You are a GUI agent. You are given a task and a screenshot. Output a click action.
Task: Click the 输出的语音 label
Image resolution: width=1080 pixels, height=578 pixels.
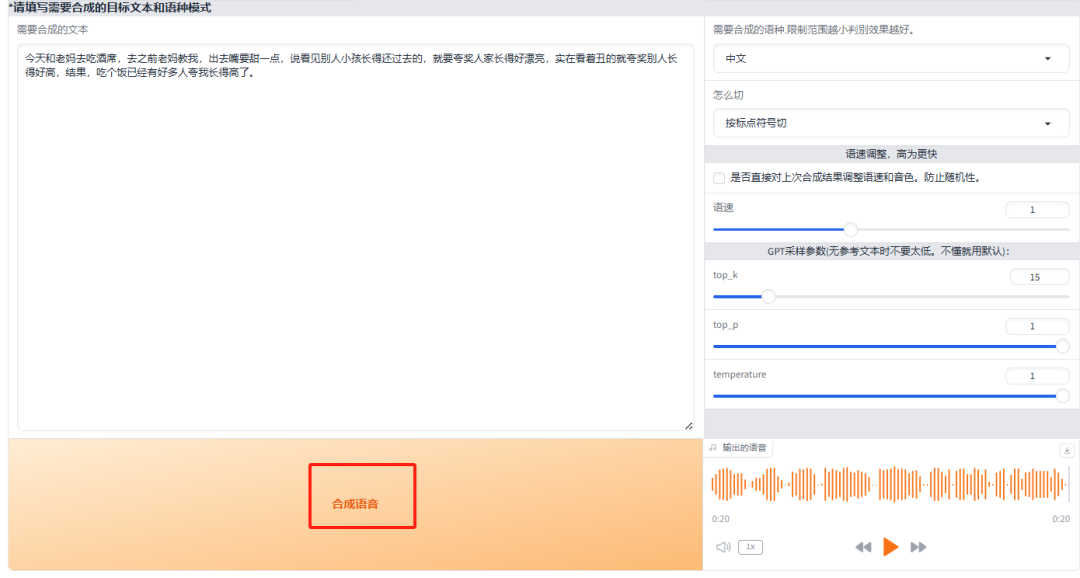[744, 448]
